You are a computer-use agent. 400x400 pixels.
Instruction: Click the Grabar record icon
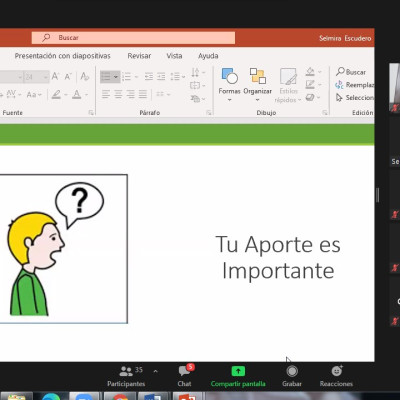coord(292,371)
